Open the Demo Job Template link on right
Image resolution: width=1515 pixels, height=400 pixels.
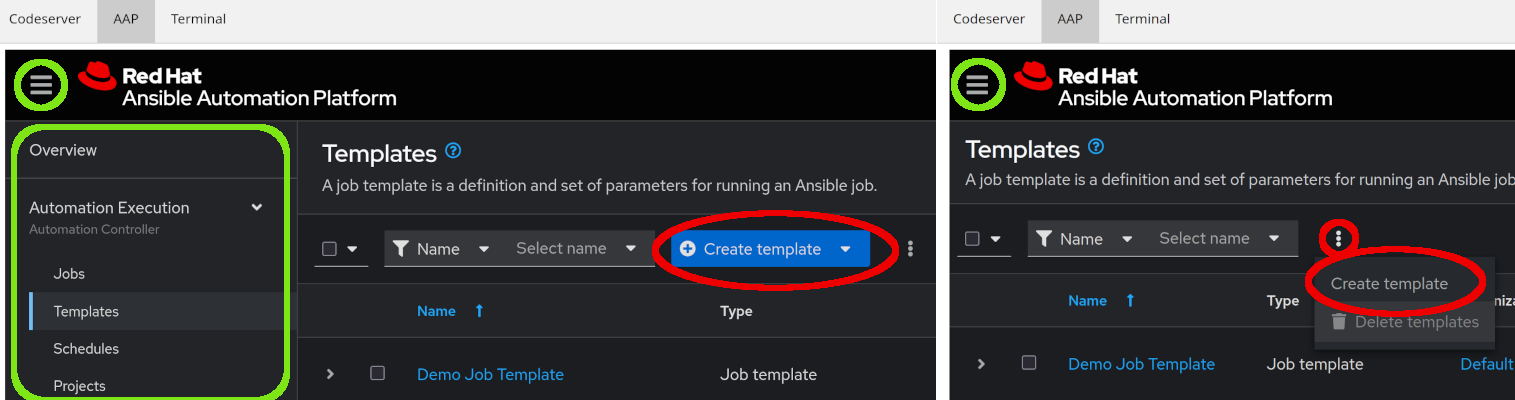(1141, 364)
